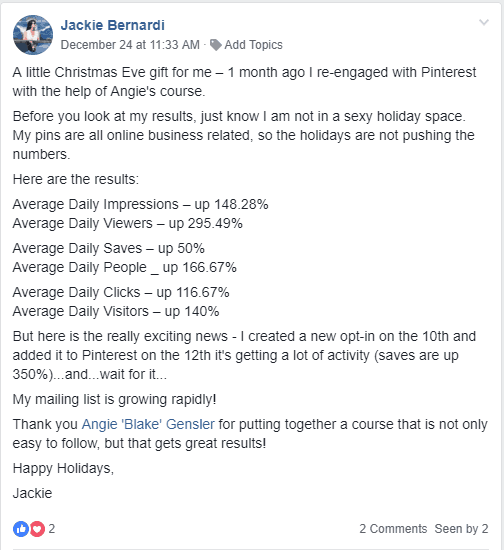Click the Average Daily Impressions line
The height and width of the screenshot is (550, 504).
tap(140, 204)
